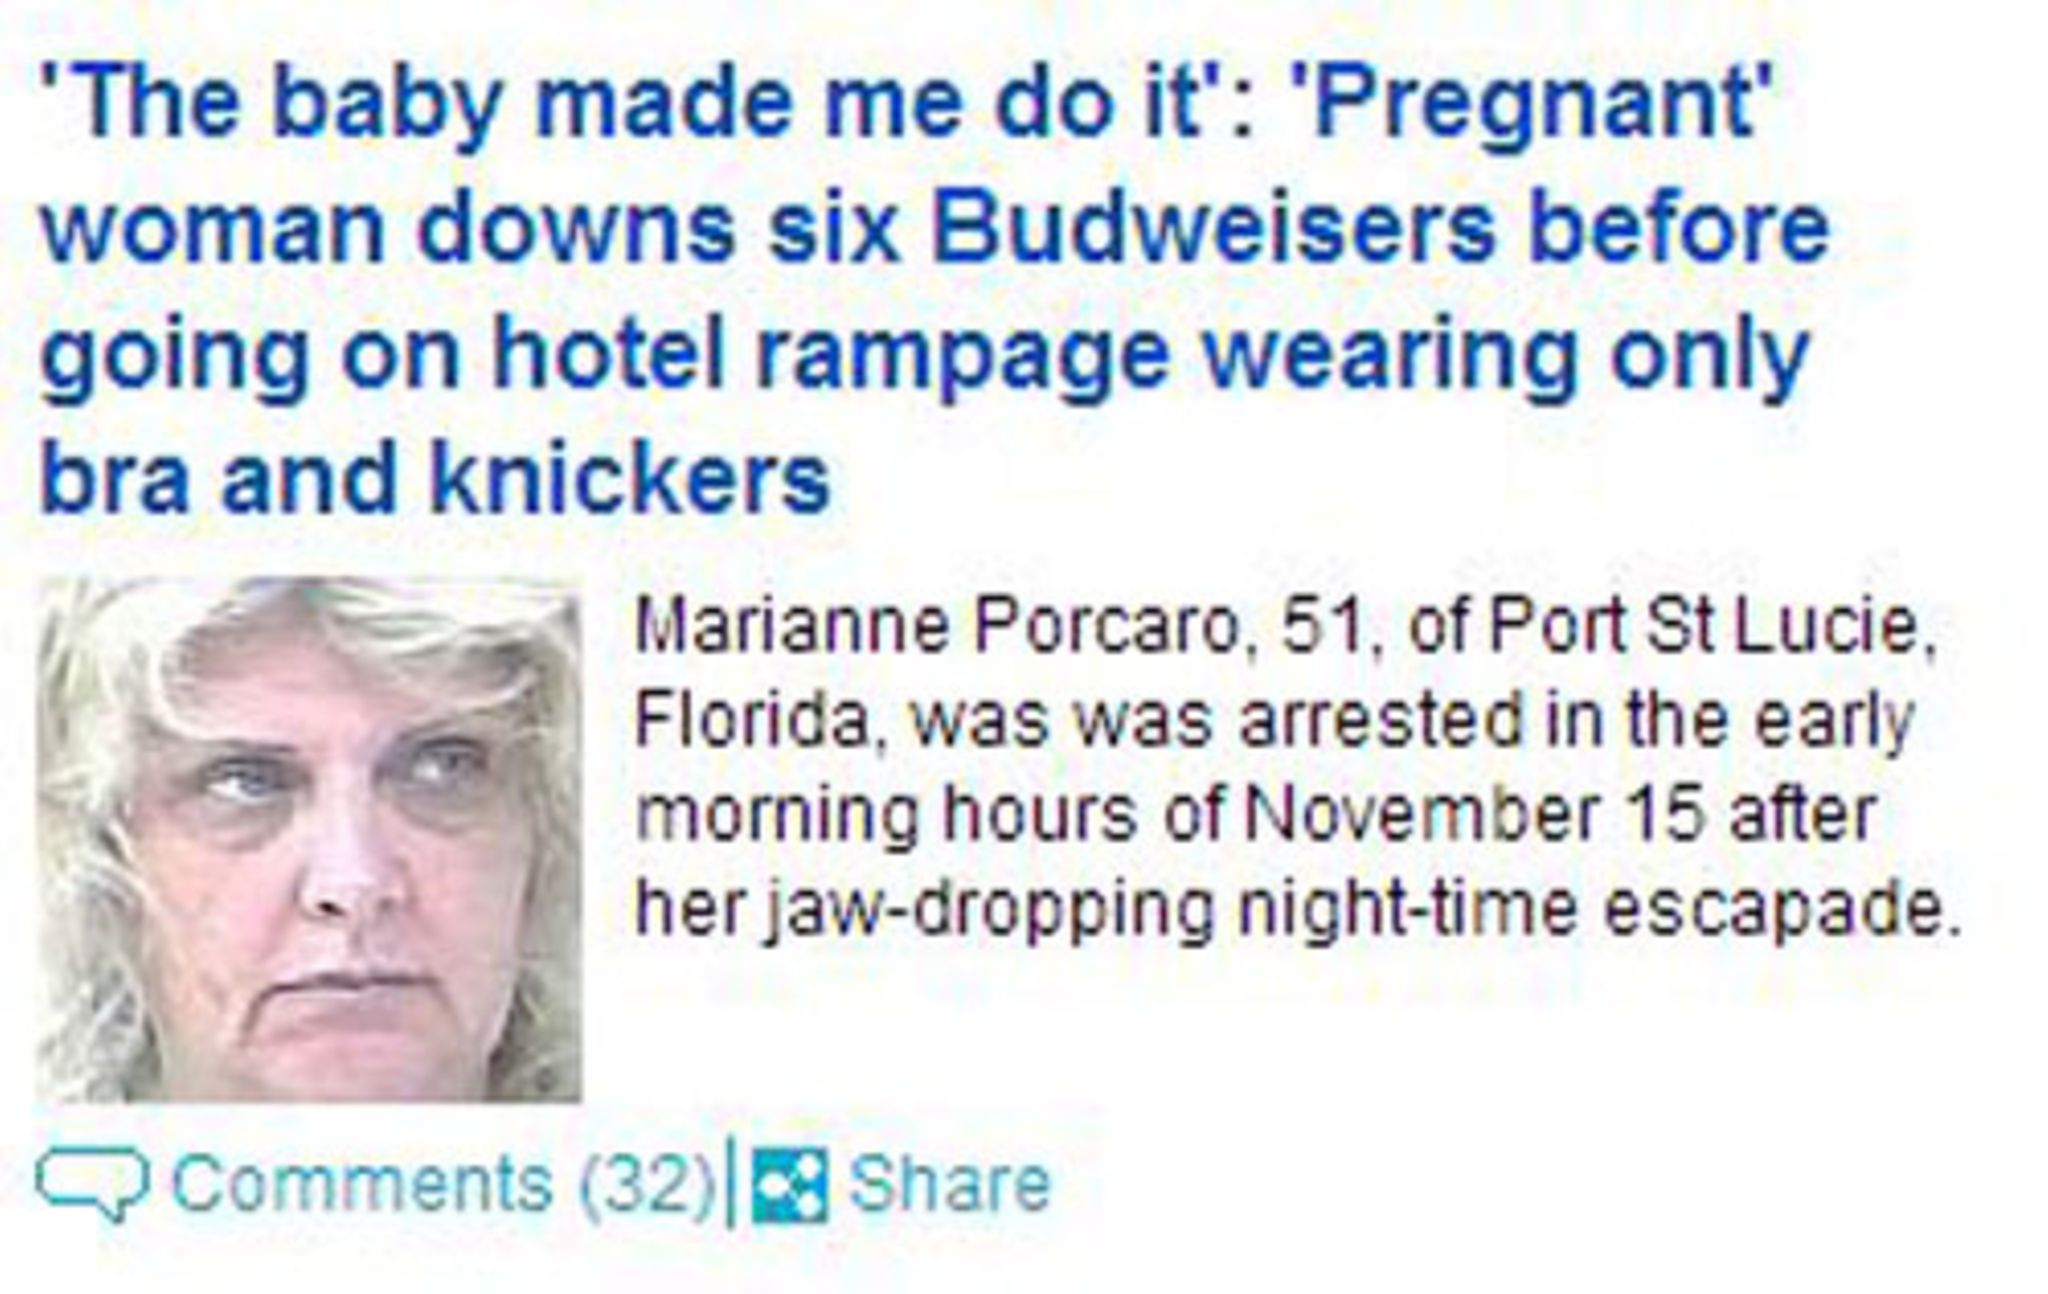Click the Share icon beside Comments

click(x=790, y=1185)
